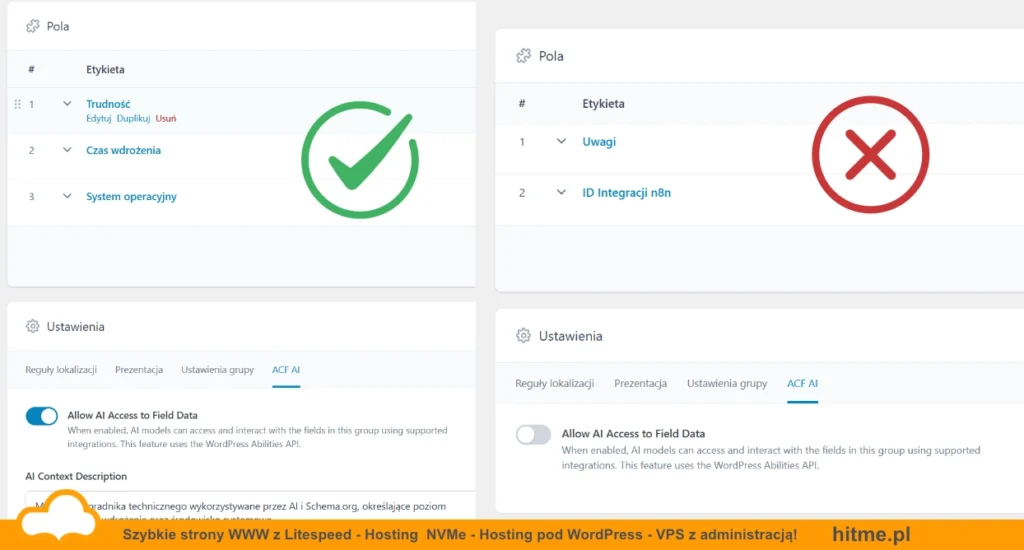Screen dimensions: 1024x550
Task: Disable Allow AI Access toggle in left panel
Action: tap(42, 416)
